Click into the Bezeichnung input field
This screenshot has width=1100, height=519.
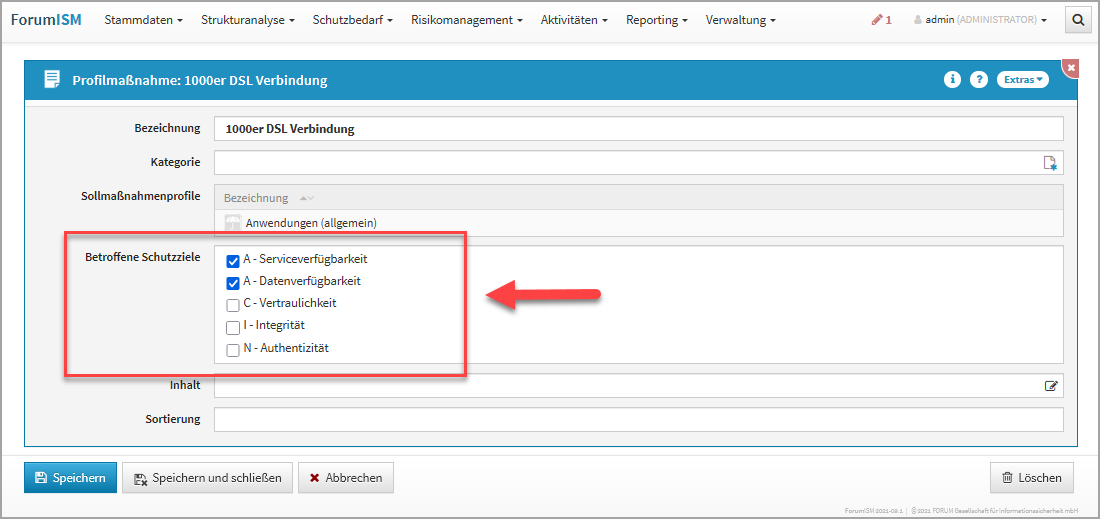click(x=638, y=129)
